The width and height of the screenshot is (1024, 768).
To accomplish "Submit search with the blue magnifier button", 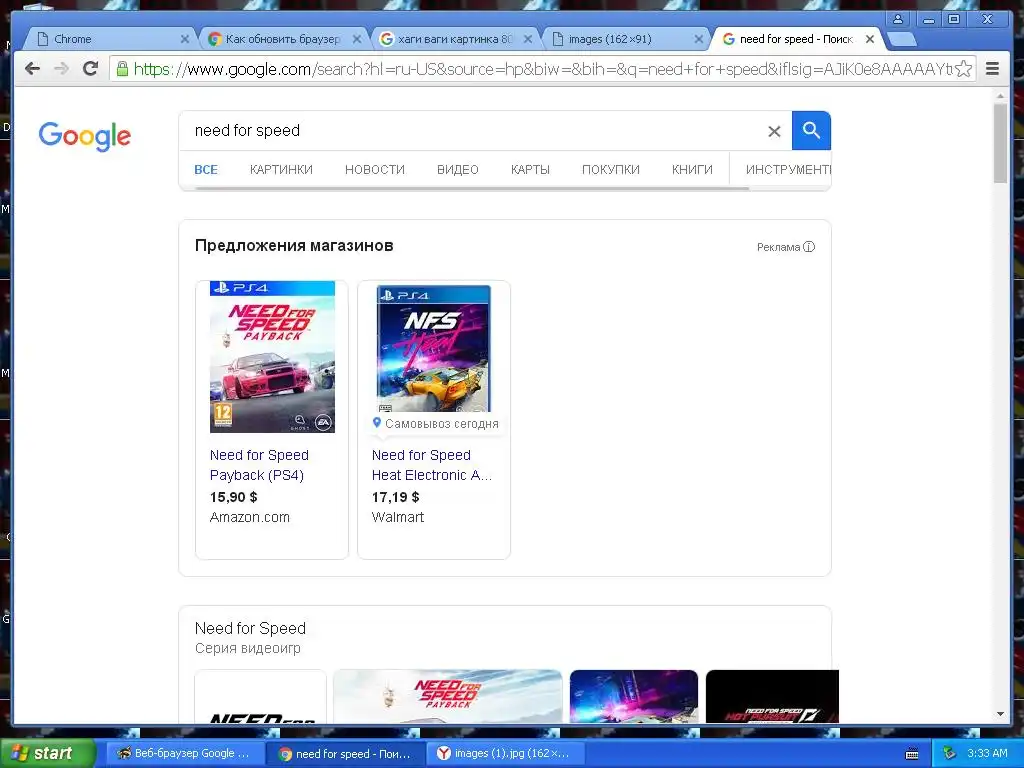I will coord(811,131).
